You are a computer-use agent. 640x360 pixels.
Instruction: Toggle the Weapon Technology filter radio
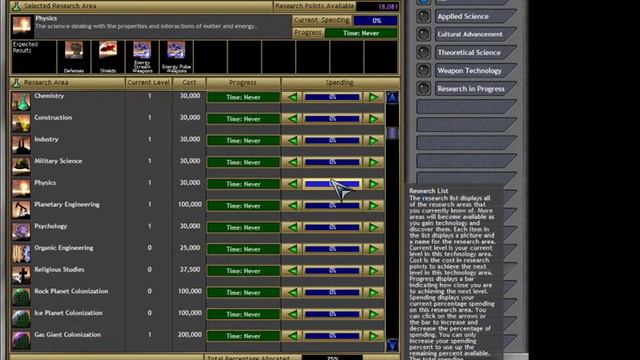click(424, 70)
